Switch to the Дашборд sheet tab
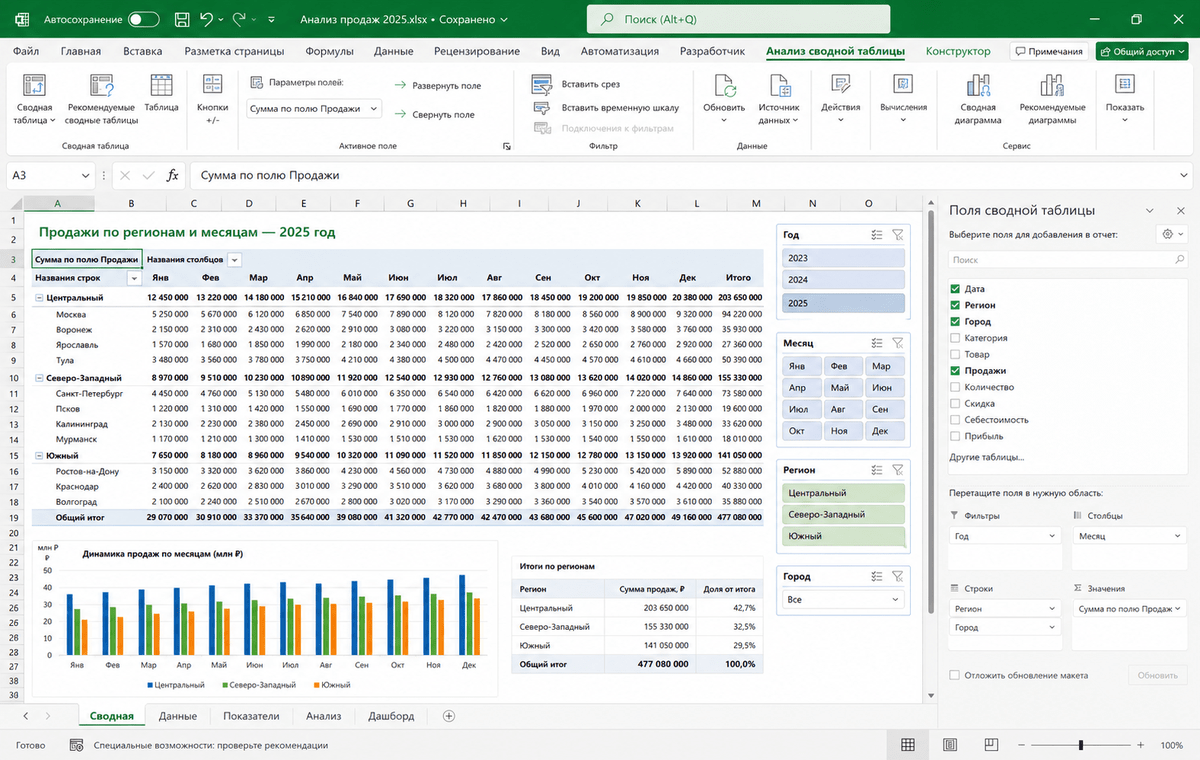Image resolution: width=1200 pixels, height=760 pixels. (x=391, y=716)
